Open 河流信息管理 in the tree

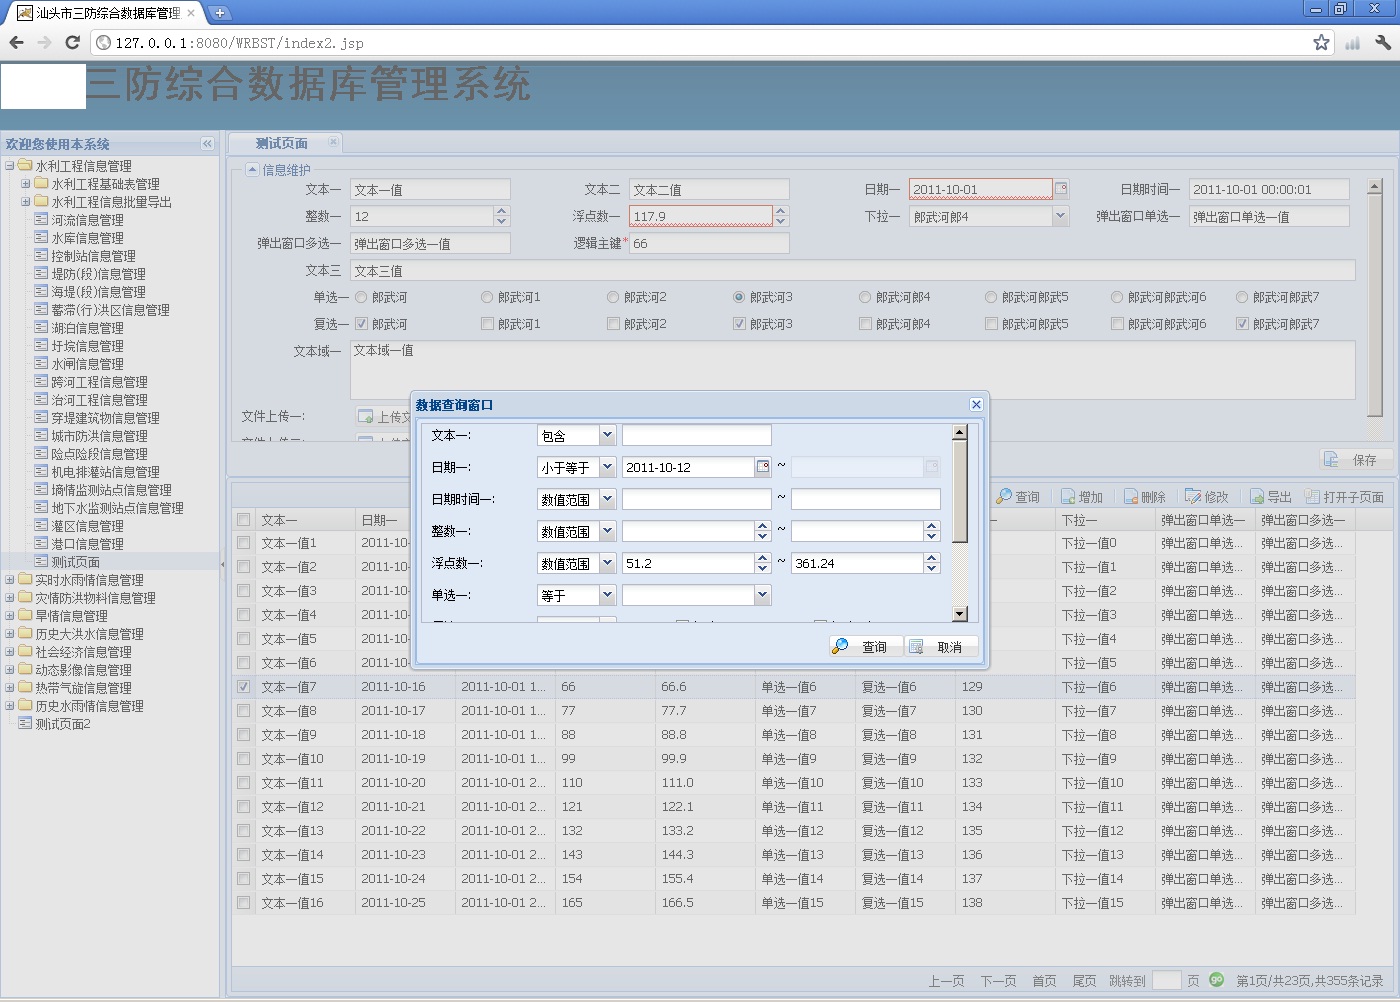88,220
